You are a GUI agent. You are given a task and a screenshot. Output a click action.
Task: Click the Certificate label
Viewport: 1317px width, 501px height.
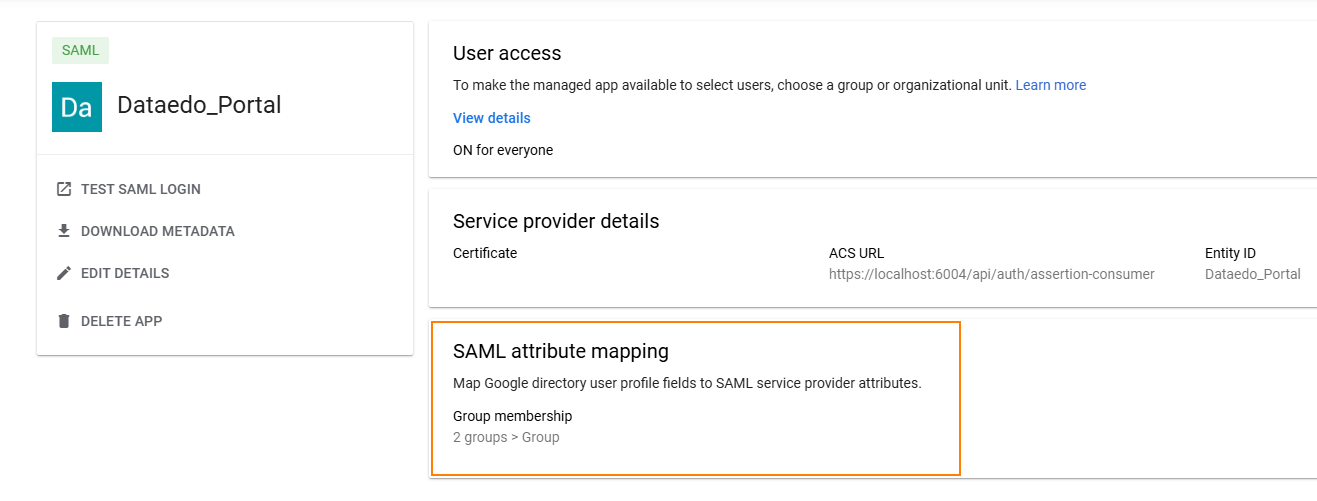pyautogui.click(x=485, y=253)
